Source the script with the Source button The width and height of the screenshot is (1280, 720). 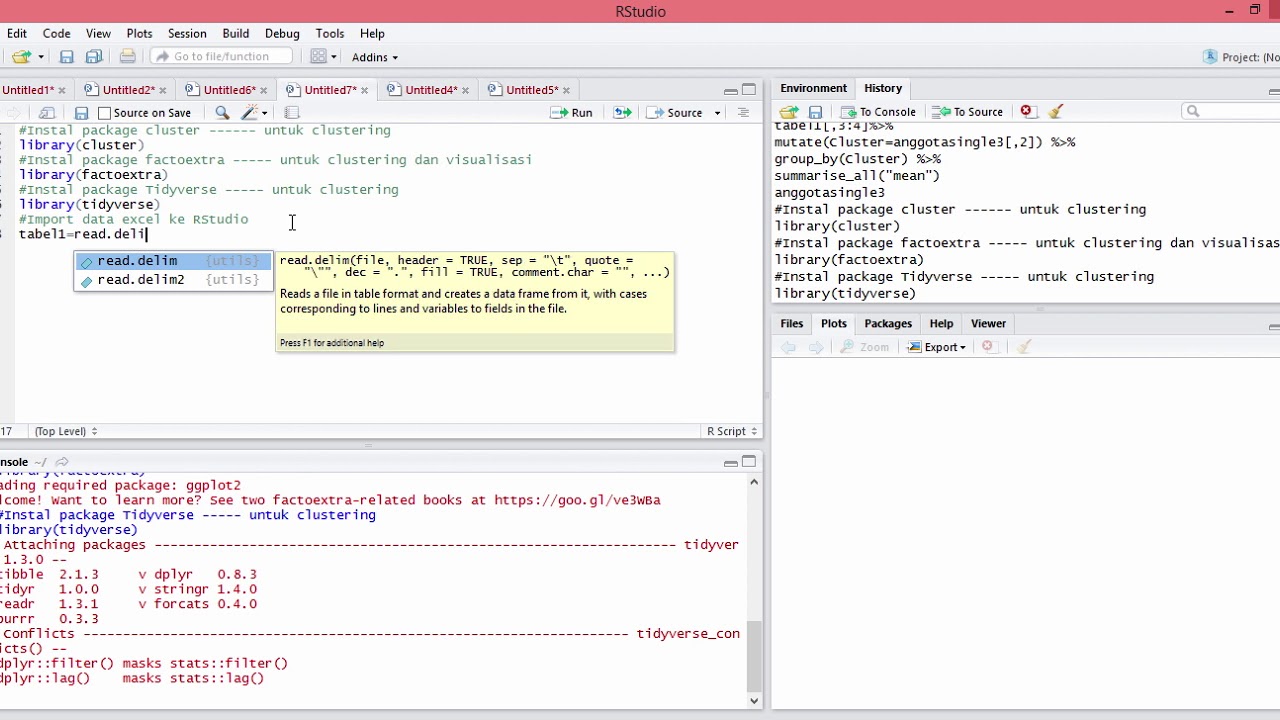click(676, 113)
